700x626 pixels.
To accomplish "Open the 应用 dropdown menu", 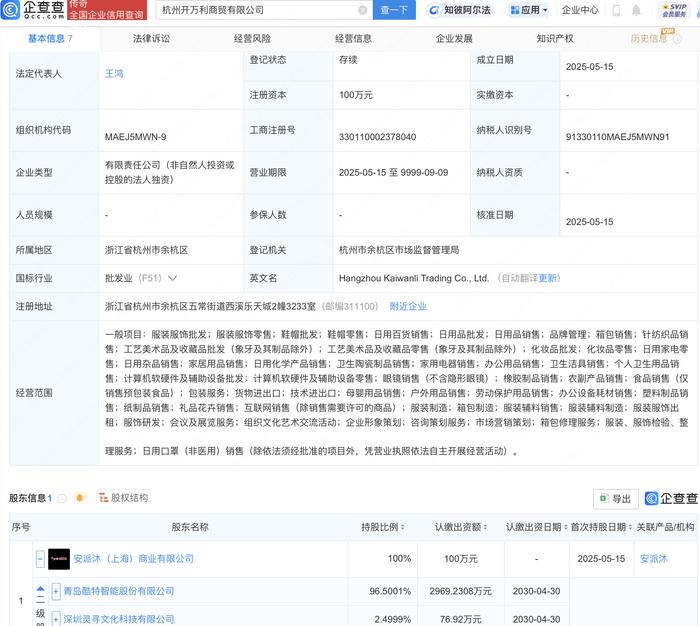I will 529,10.
